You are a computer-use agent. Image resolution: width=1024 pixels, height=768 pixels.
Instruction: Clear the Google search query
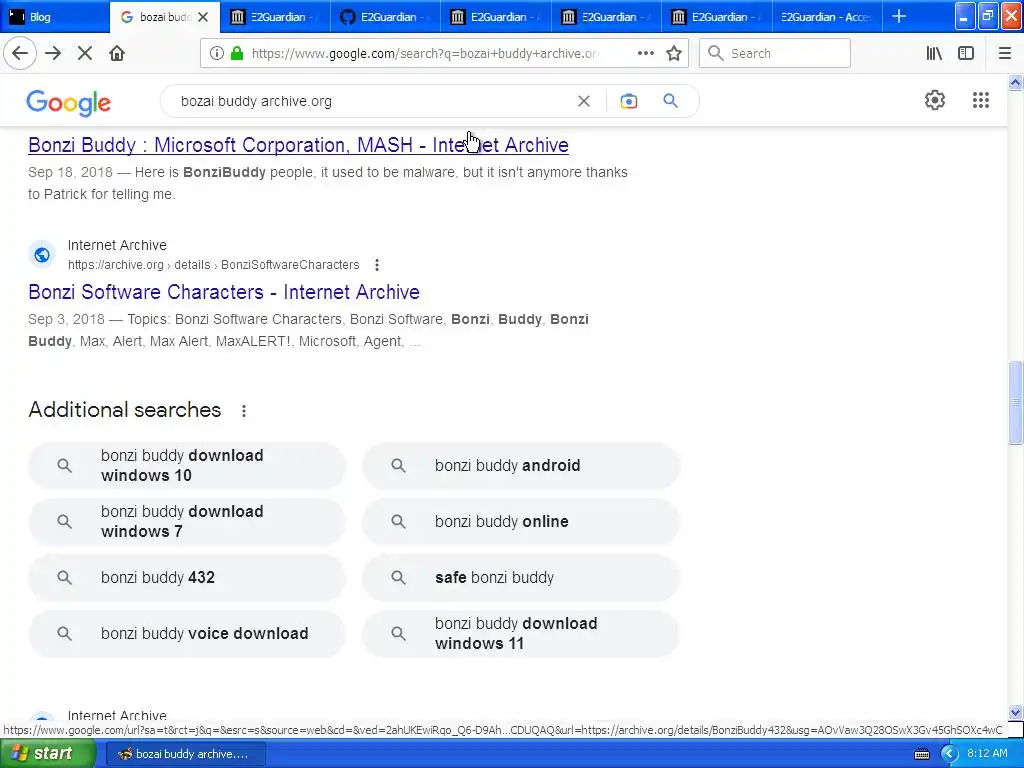pos(584,101)
